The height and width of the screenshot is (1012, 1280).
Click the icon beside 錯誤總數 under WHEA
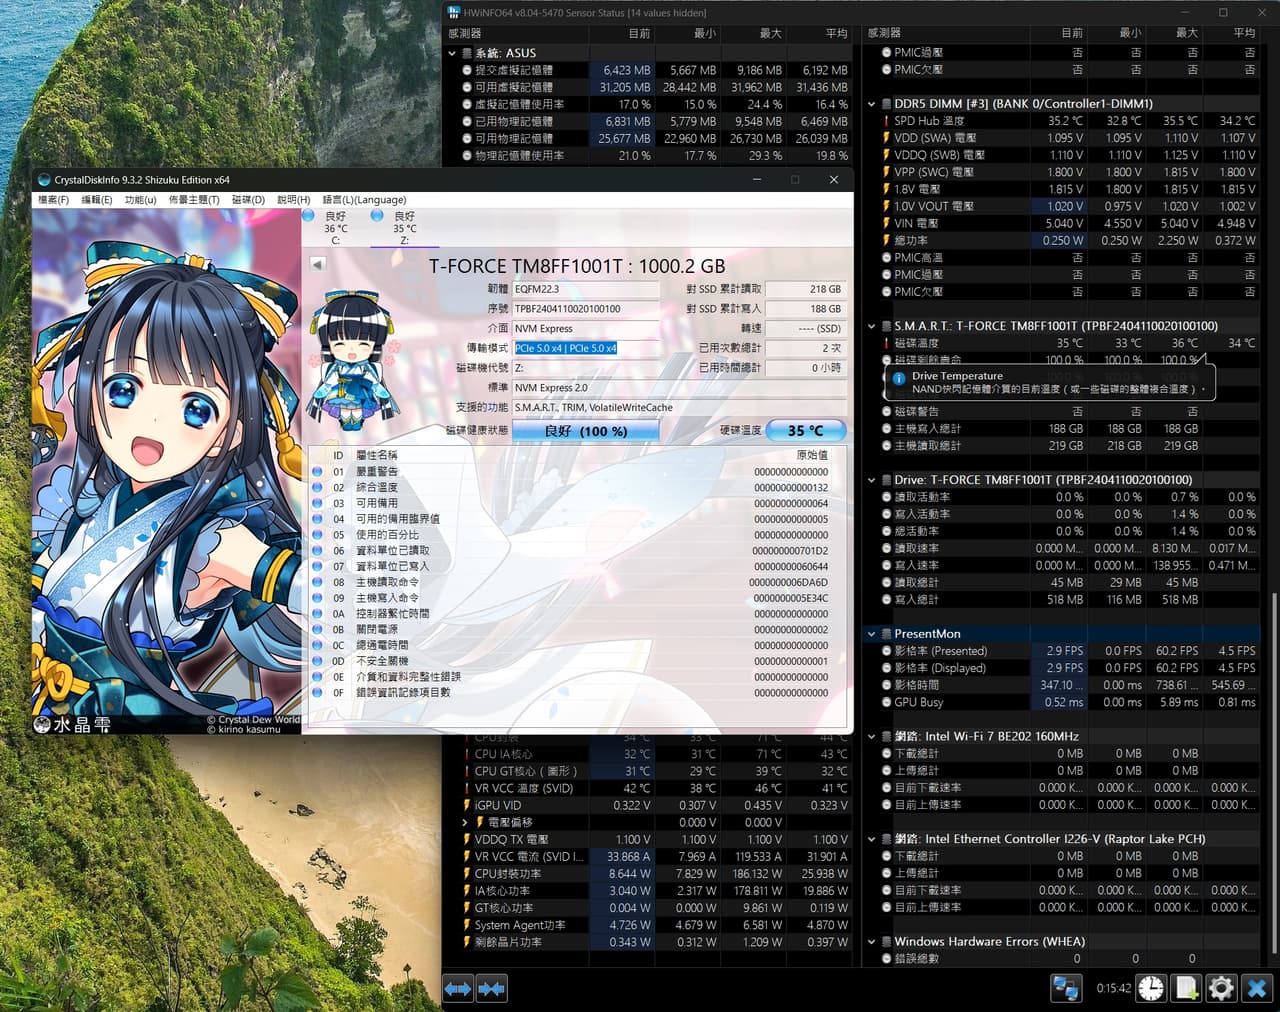point(886,958)
